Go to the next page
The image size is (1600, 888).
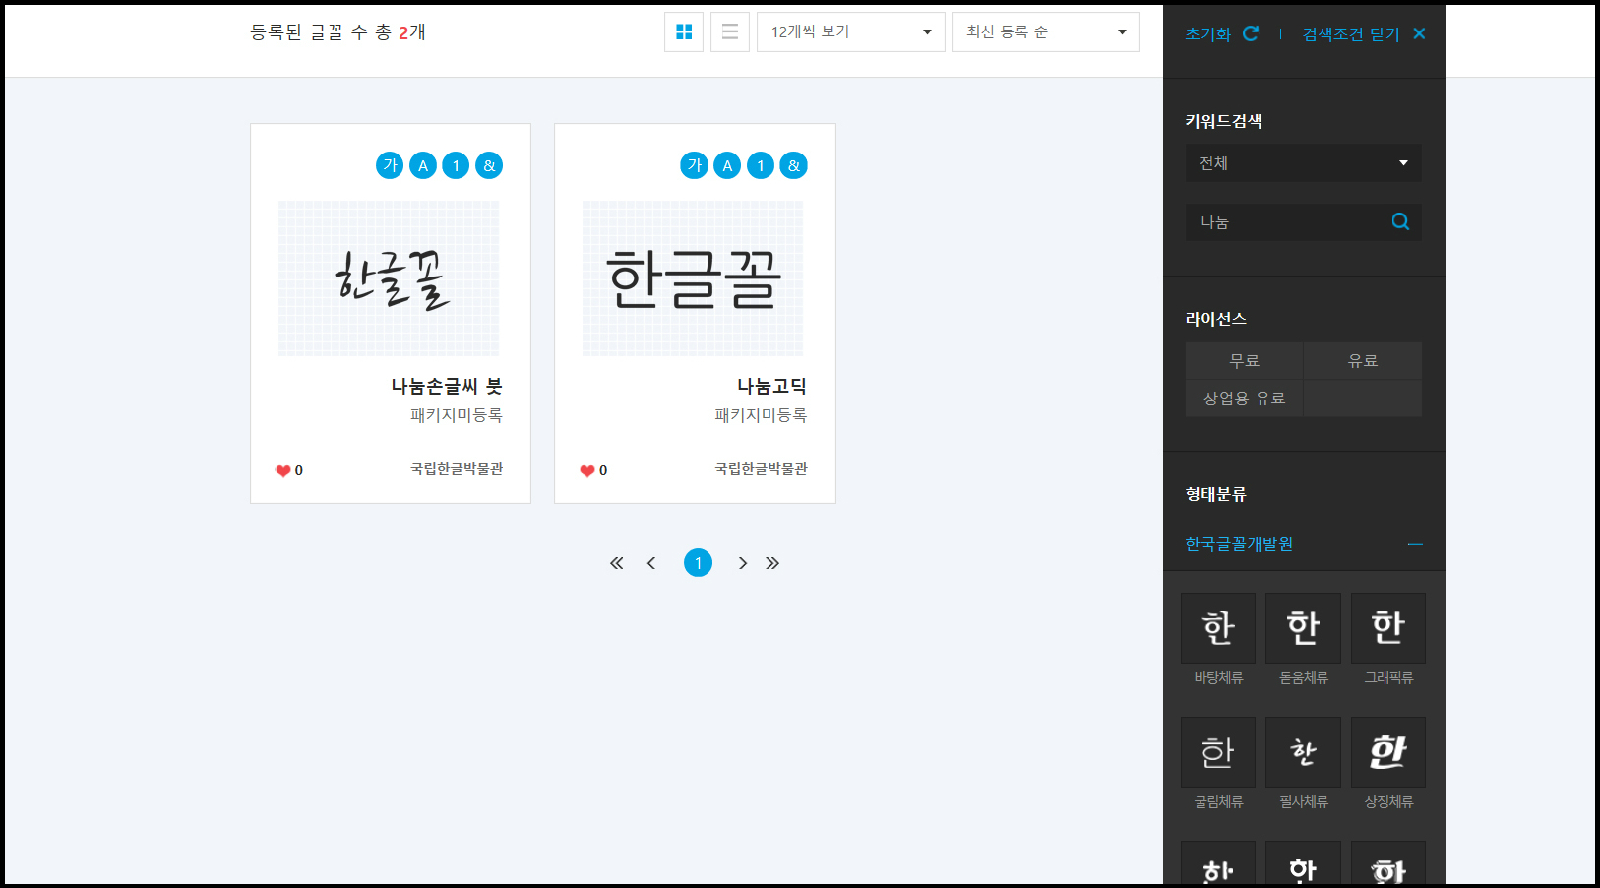coord(742,563)
